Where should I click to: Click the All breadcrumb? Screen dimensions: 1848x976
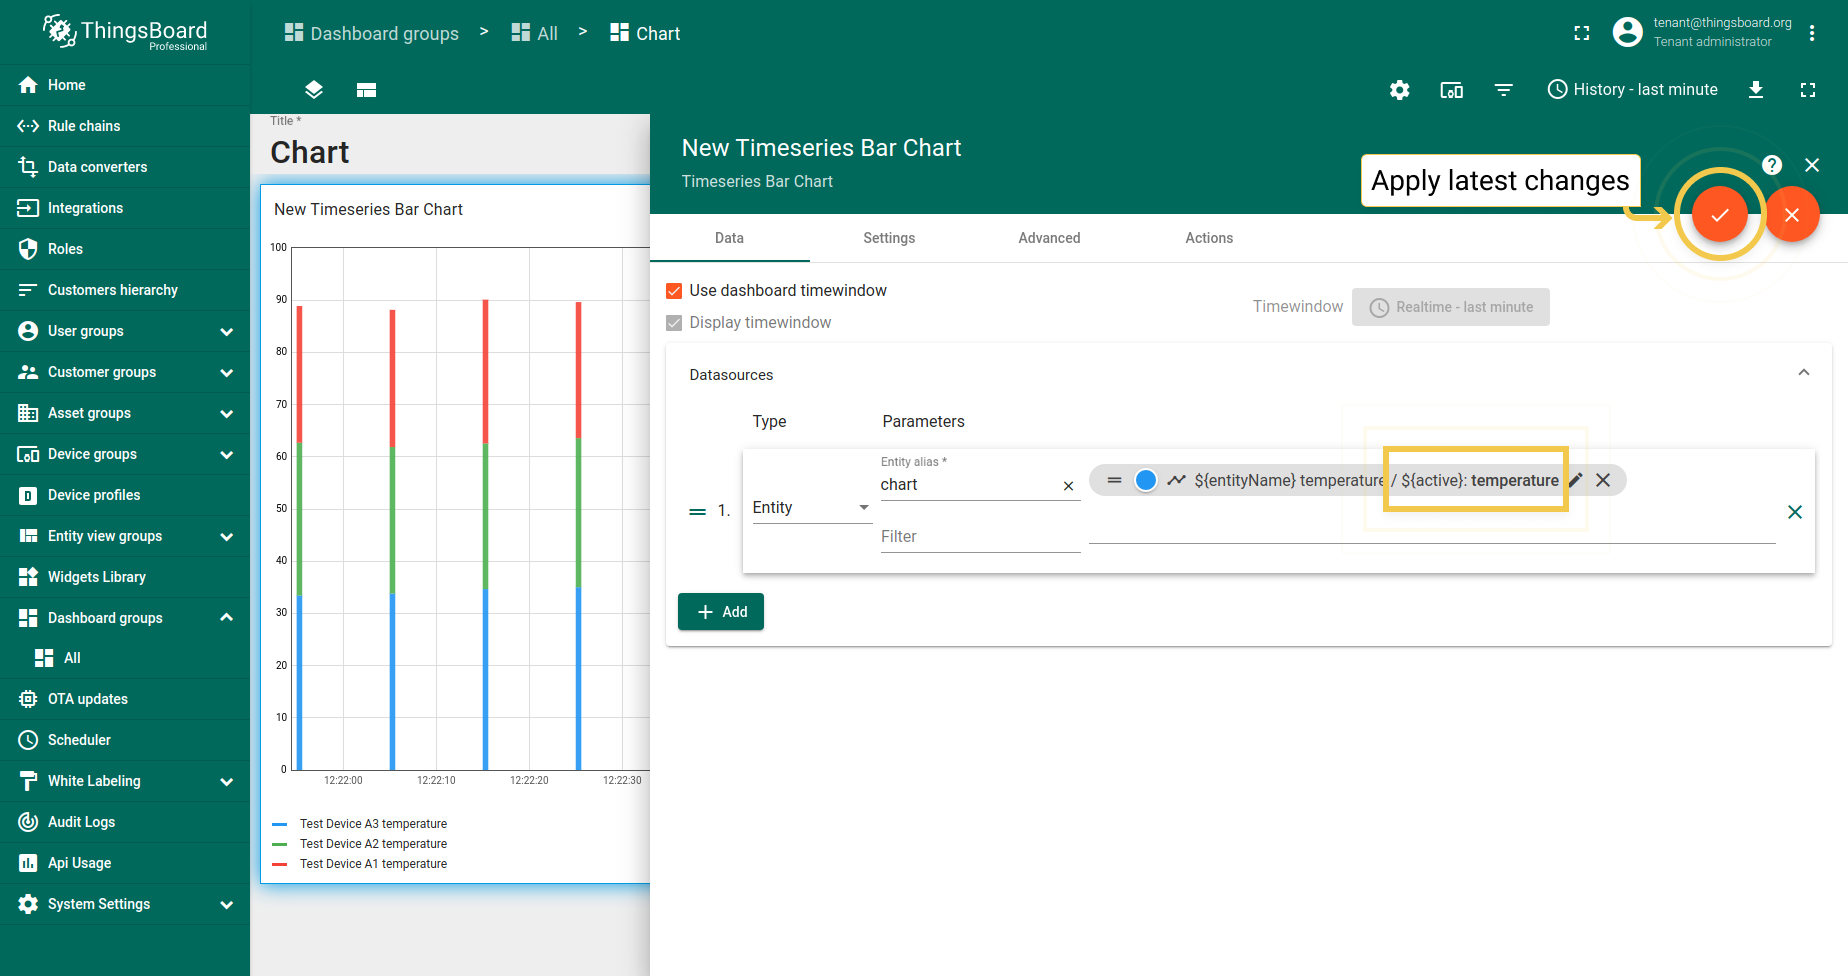(535, 33)
